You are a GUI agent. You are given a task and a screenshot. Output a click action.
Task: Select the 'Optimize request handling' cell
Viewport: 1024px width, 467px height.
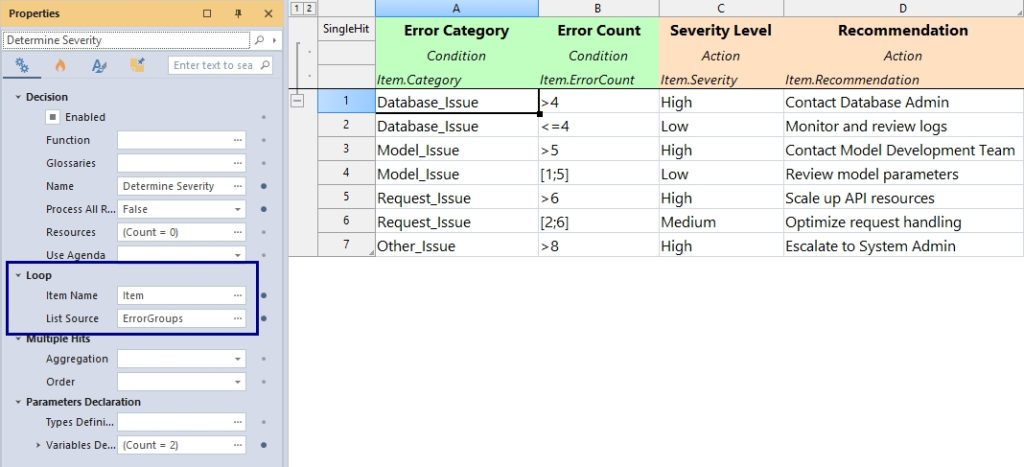click(903, 222)
